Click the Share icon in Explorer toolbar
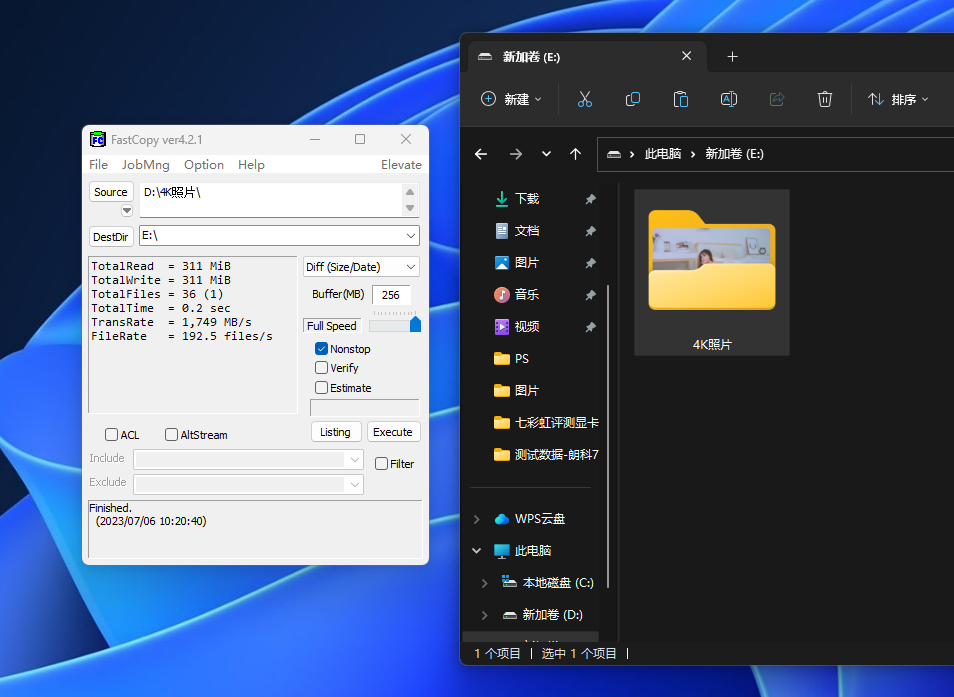954x697 pixels. (x=777, y=99)
